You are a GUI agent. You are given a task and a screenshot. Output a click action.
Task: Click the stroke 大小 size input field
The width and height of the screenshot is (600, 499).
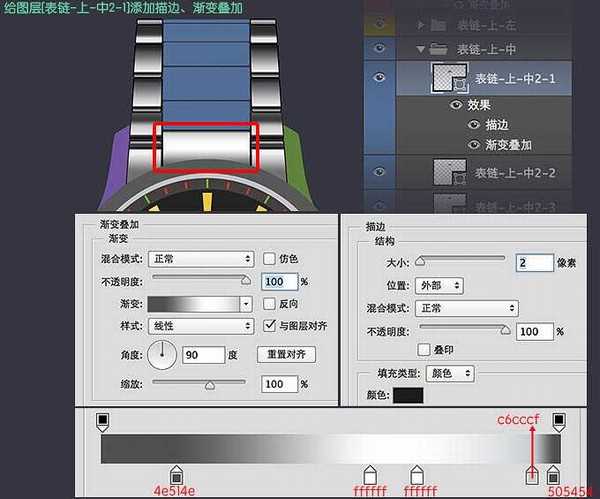point(534,263)
